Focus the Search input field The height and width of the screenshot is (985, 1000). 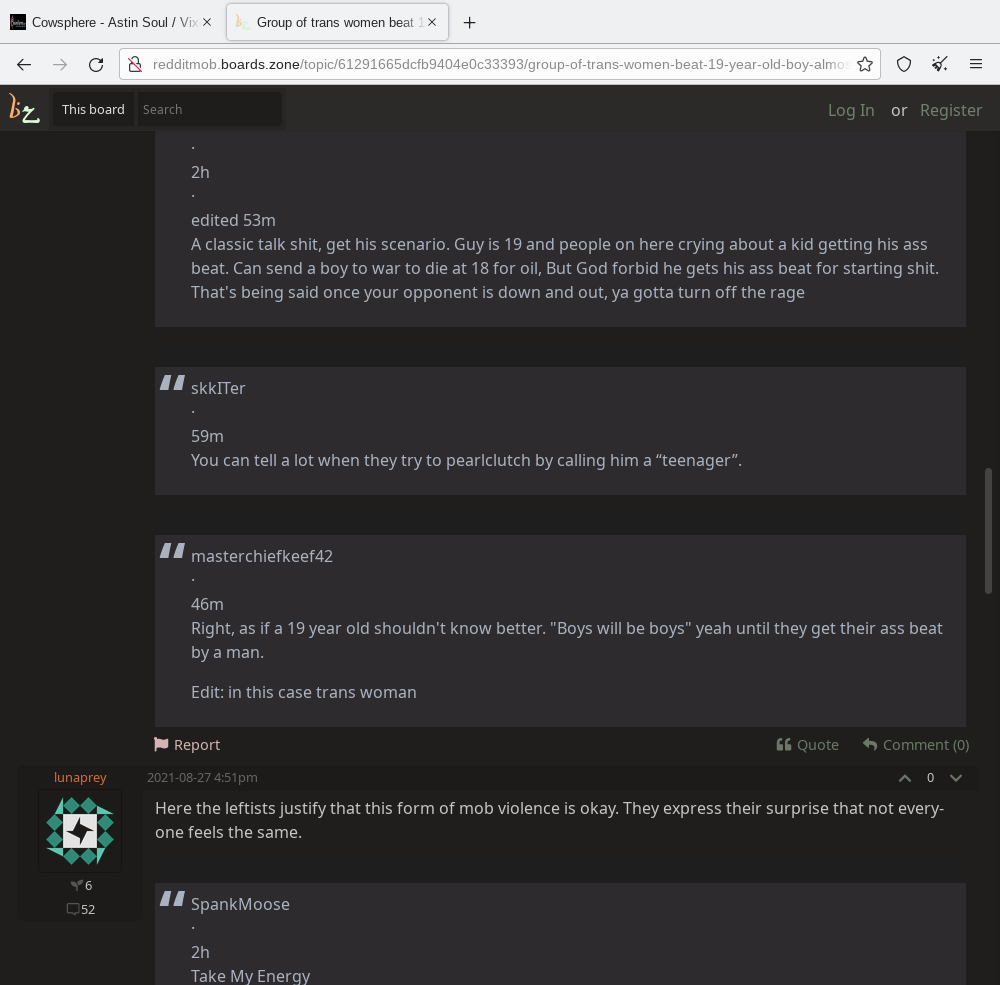pos(210,109)
